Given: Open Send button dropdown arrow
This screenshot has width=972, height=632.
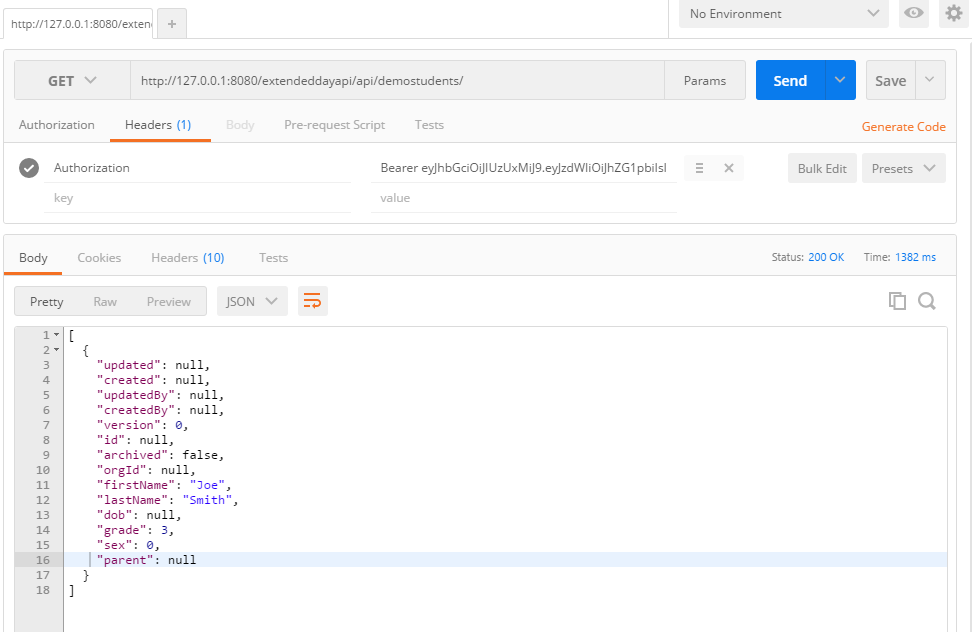Looking at the screenshot, I should pyautogui.click(x=840, y=80).
